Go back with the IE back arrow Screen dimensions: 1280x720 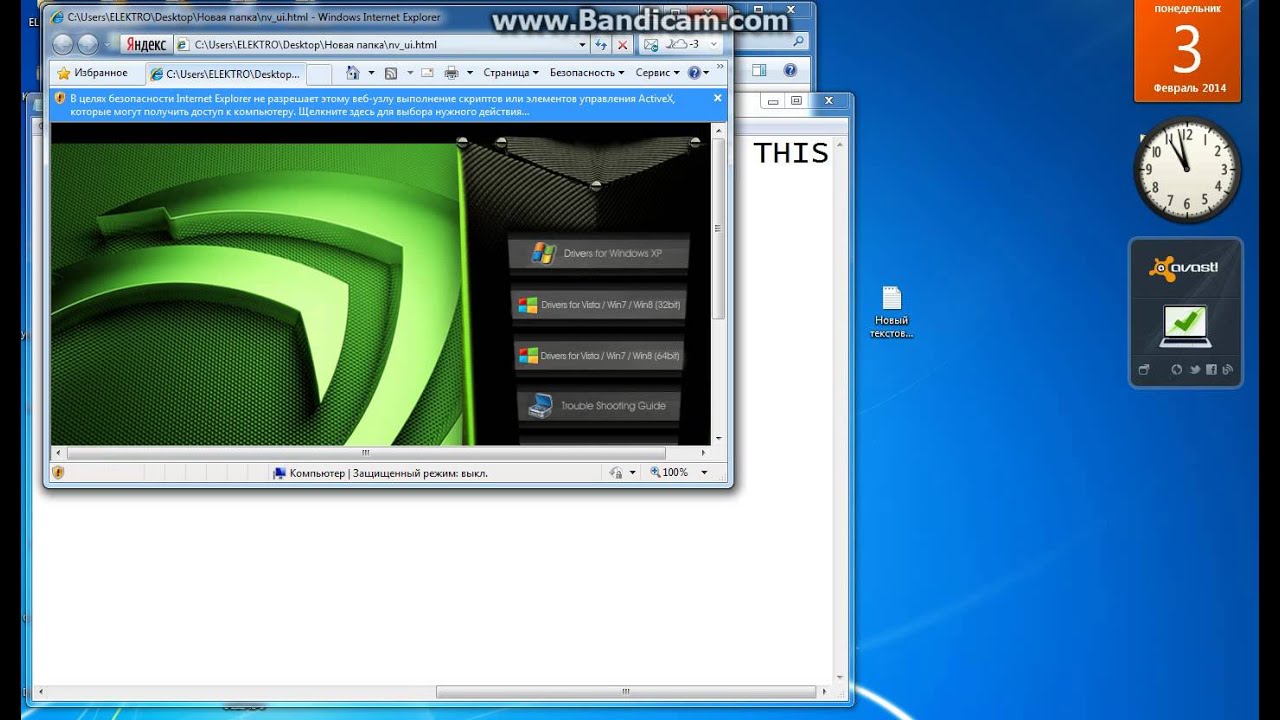click(63, 44)
